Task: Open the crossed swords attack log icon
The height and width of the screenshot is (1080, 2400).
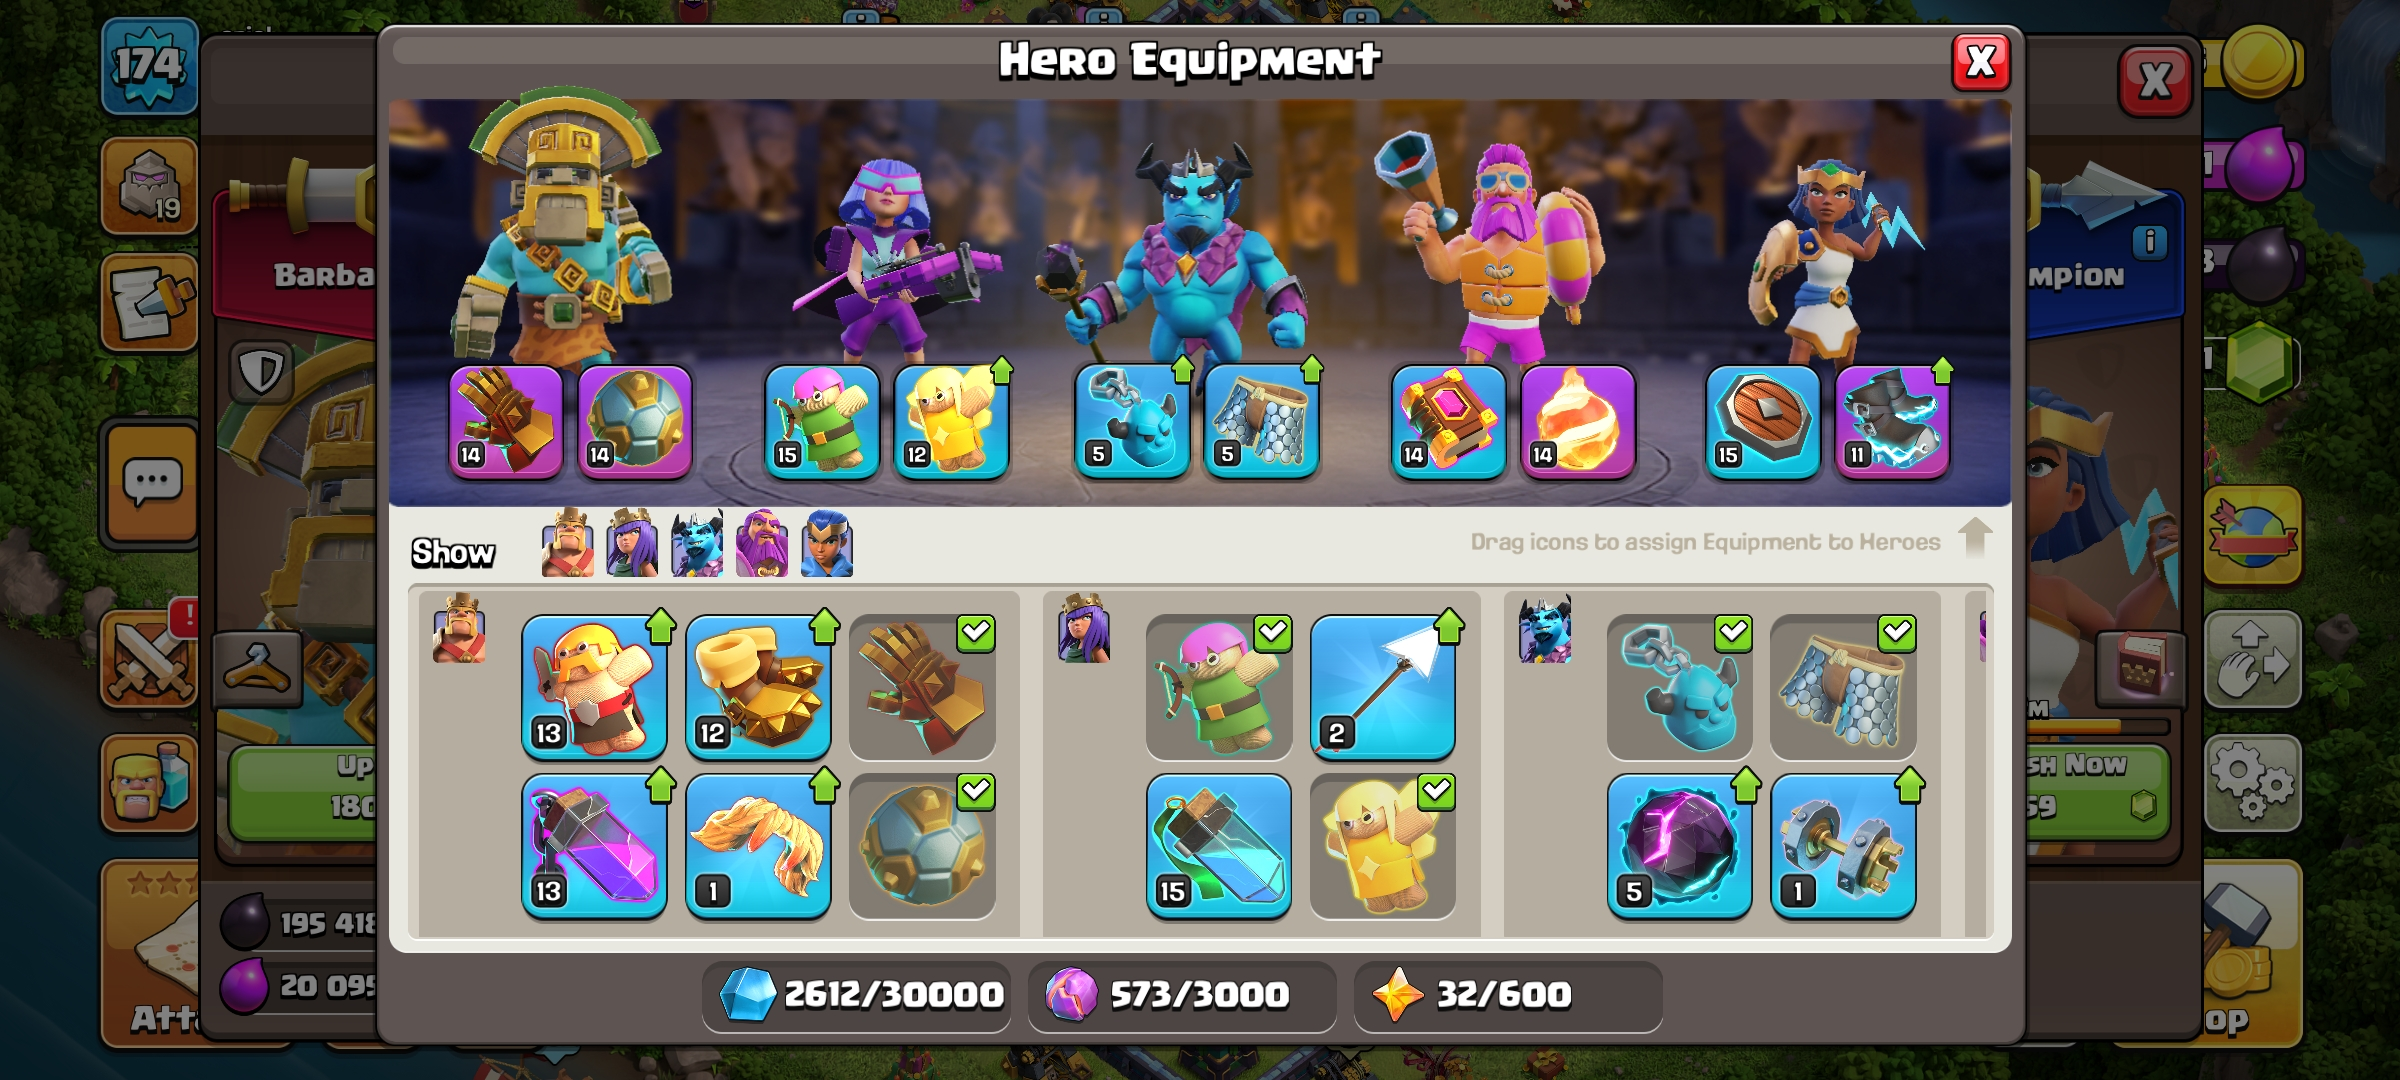Action: coord(150,659)
